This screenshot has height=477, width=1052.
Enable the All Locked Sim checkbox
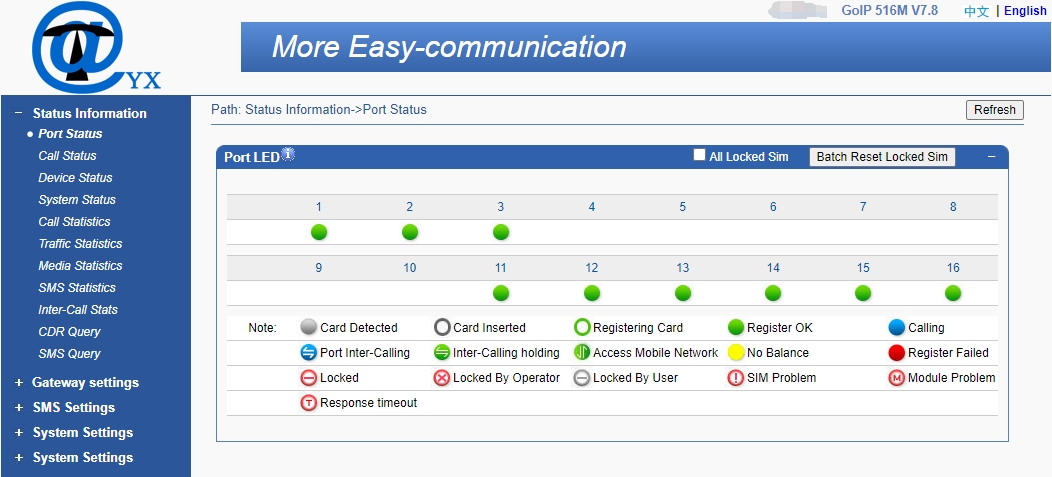pyautogui.click(x=699, y=156)
